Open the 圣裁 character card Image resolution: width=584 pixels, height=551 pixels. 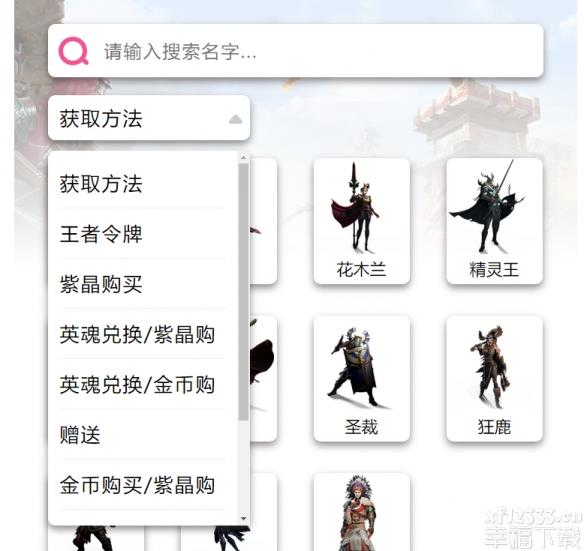(x=362, y=379)
